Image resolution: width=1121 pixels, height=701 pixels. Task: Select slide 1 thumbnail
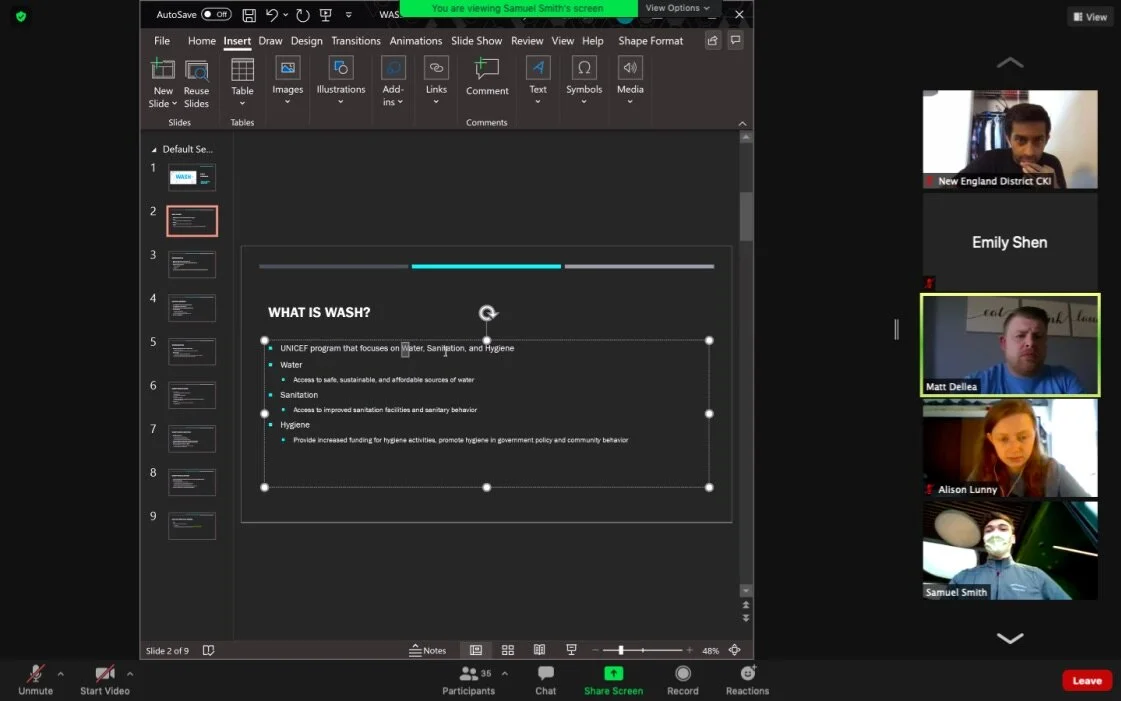192,177
